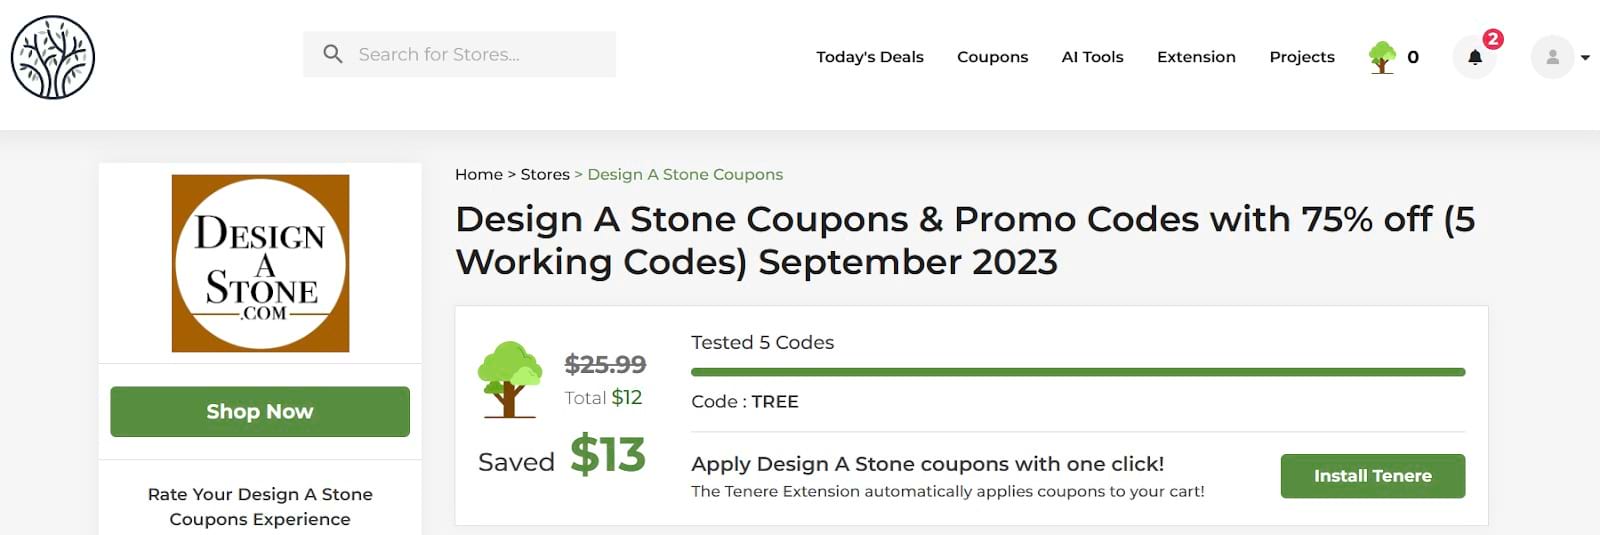The image size is (1600, 535).
Task: Click the Design A Stone logo
Action: point(260,263)
